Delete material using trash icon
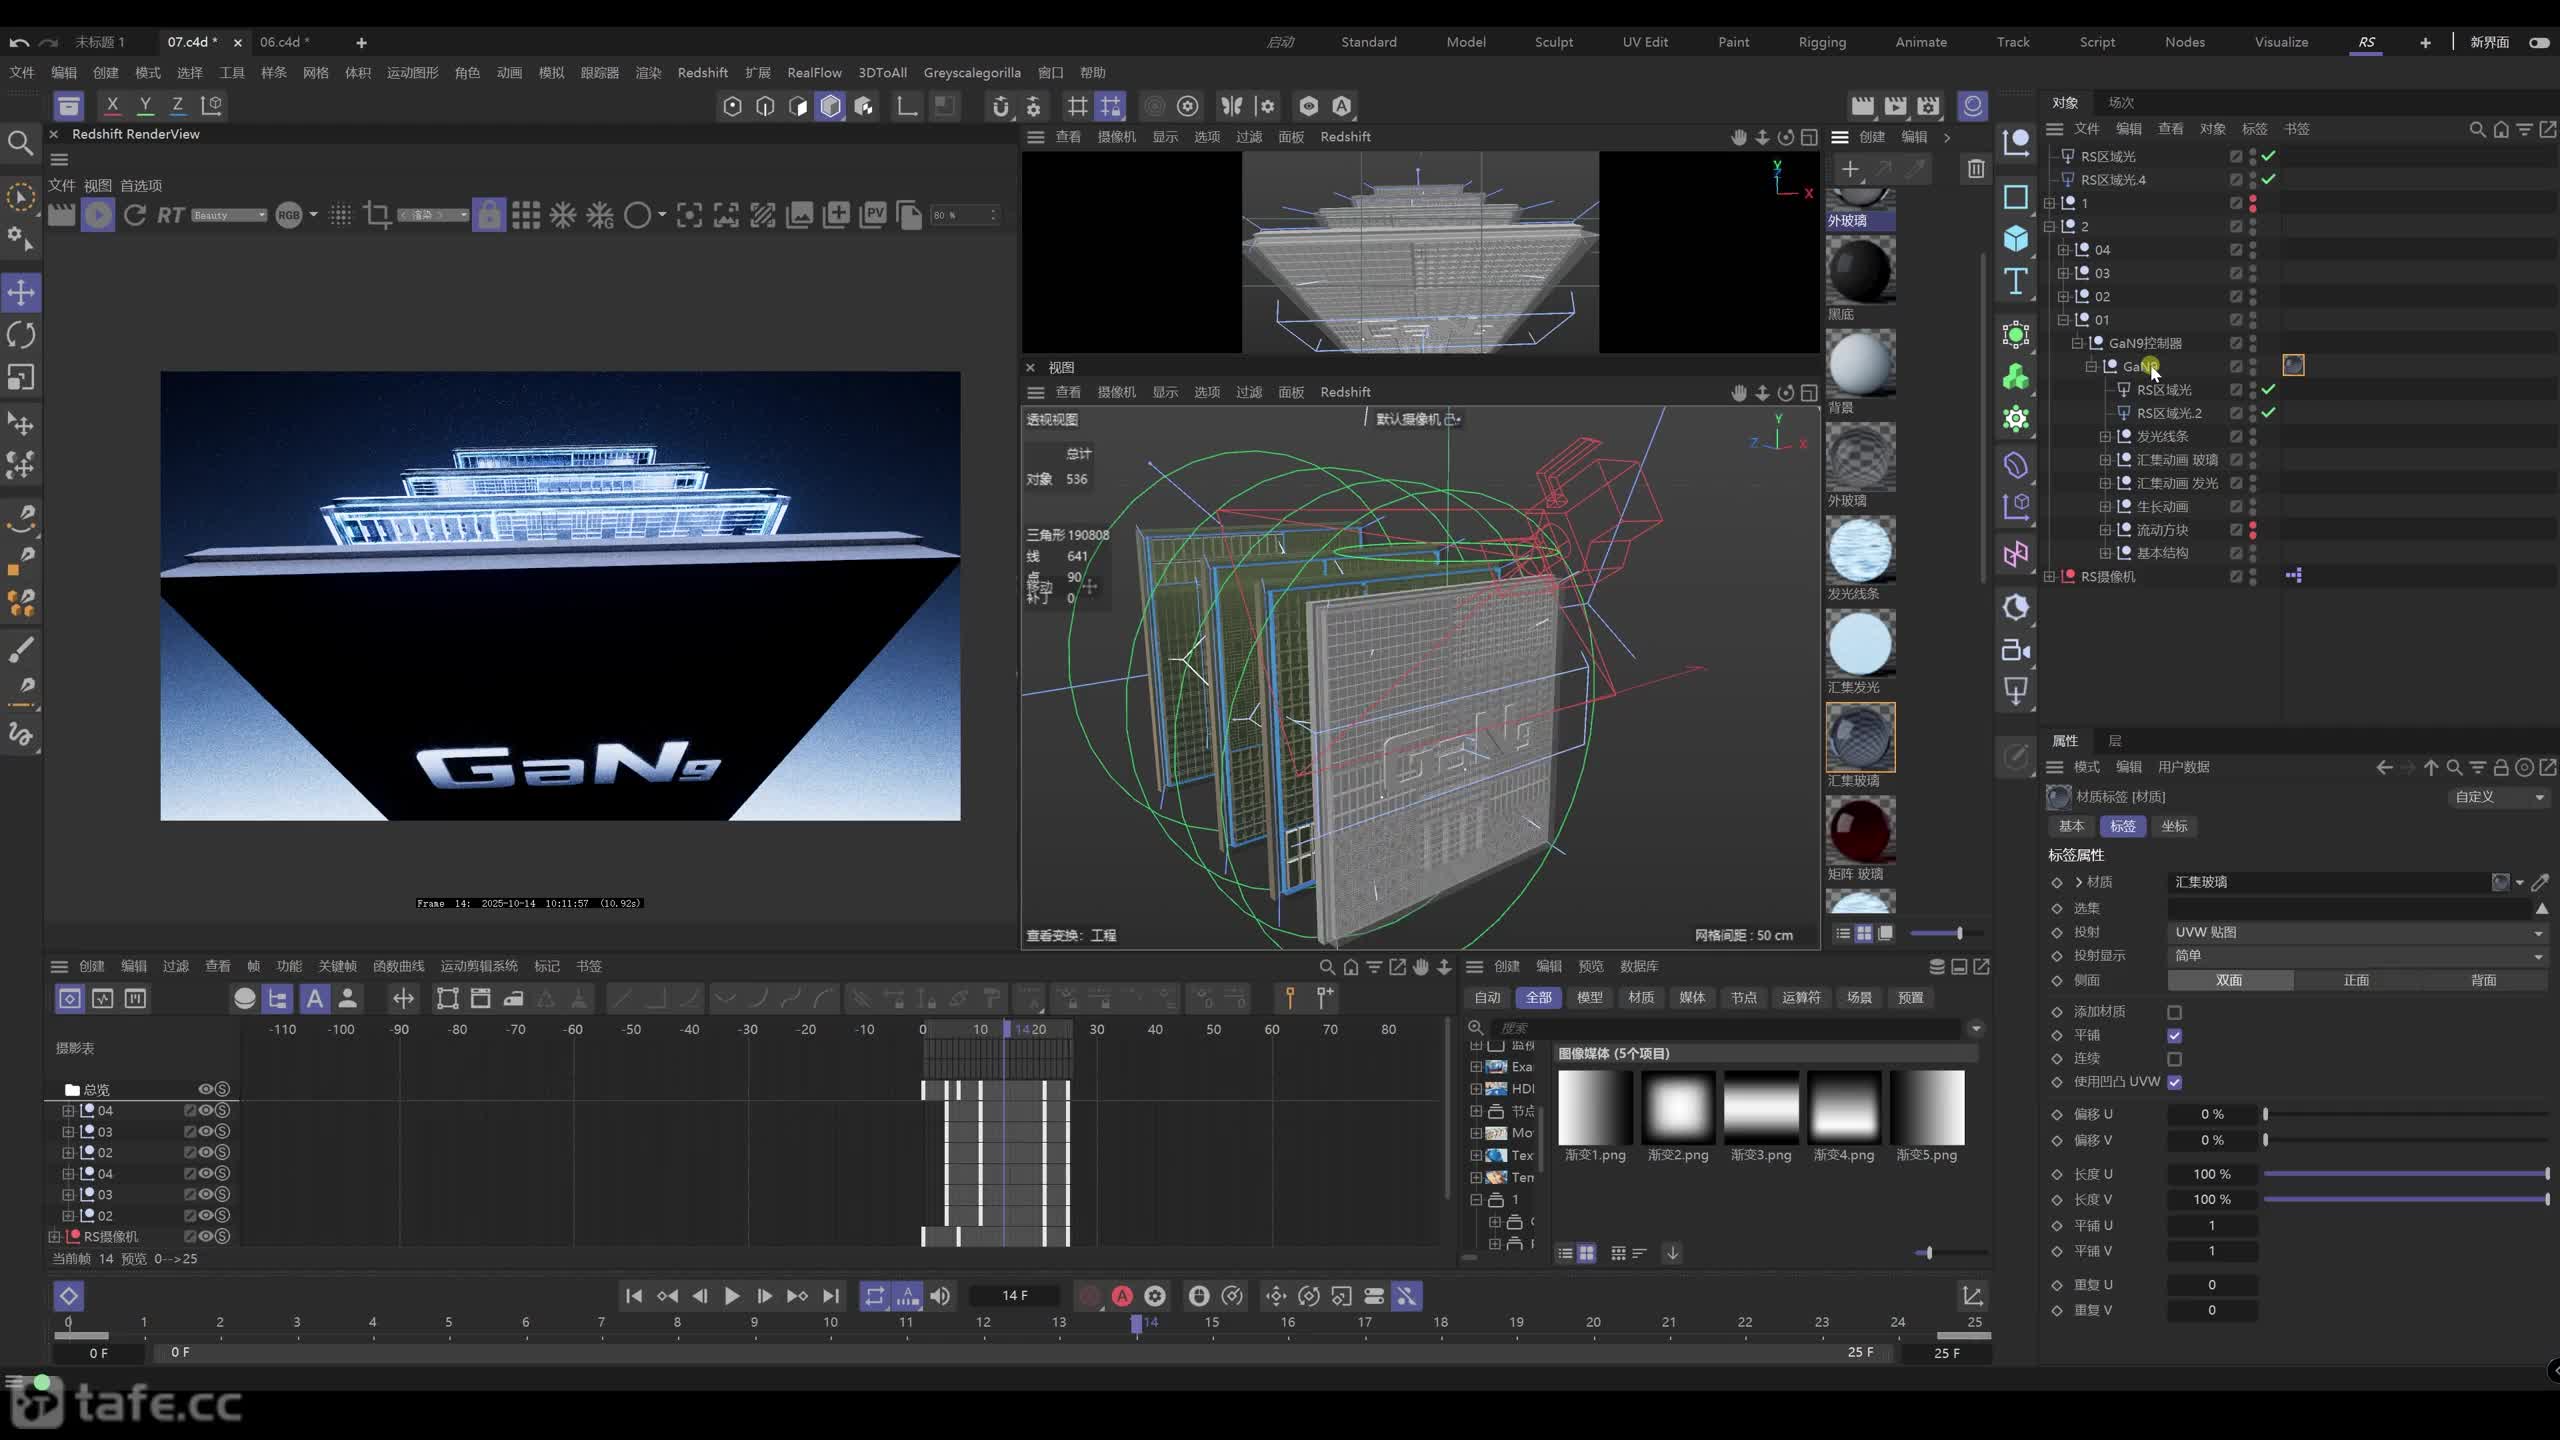The height and width of the screenshot is (1440, 2560). point(1976,169)
